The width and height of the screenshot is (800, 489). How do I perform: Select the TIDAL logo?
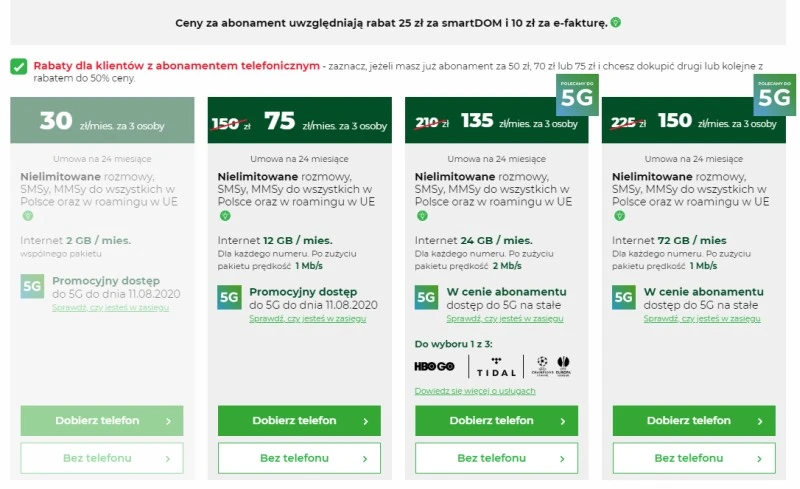tap(497, 366)
